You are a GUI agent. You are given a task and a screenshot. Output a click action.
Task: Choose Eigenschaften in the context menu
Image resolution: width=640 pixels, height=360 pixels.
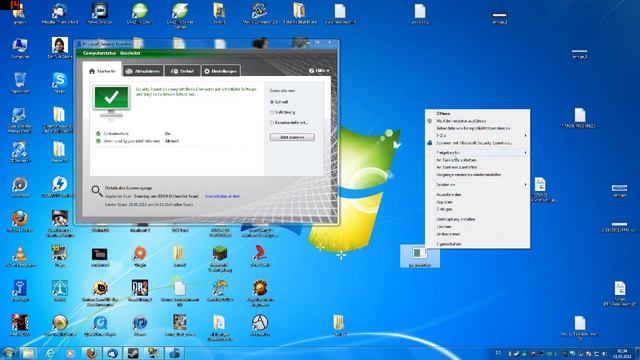tap(477, 244)
